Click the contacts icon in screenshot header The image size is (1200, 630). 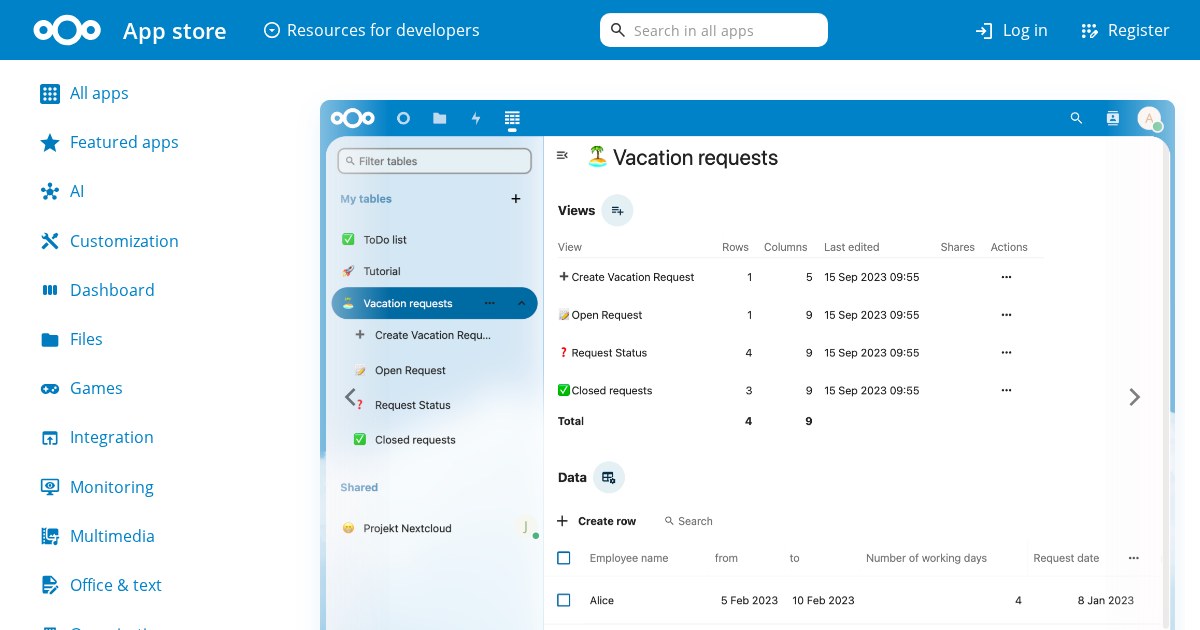coord(1112,118)
